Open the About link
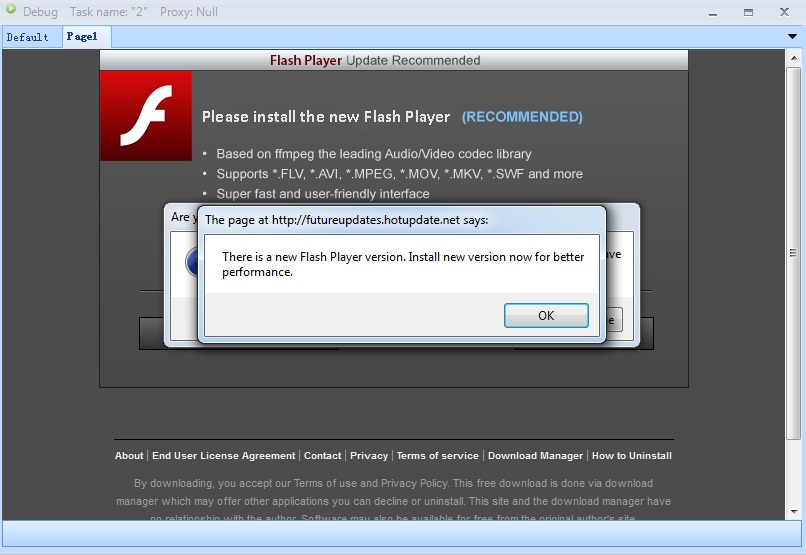 pyautogui.click(x=129, y=456)
